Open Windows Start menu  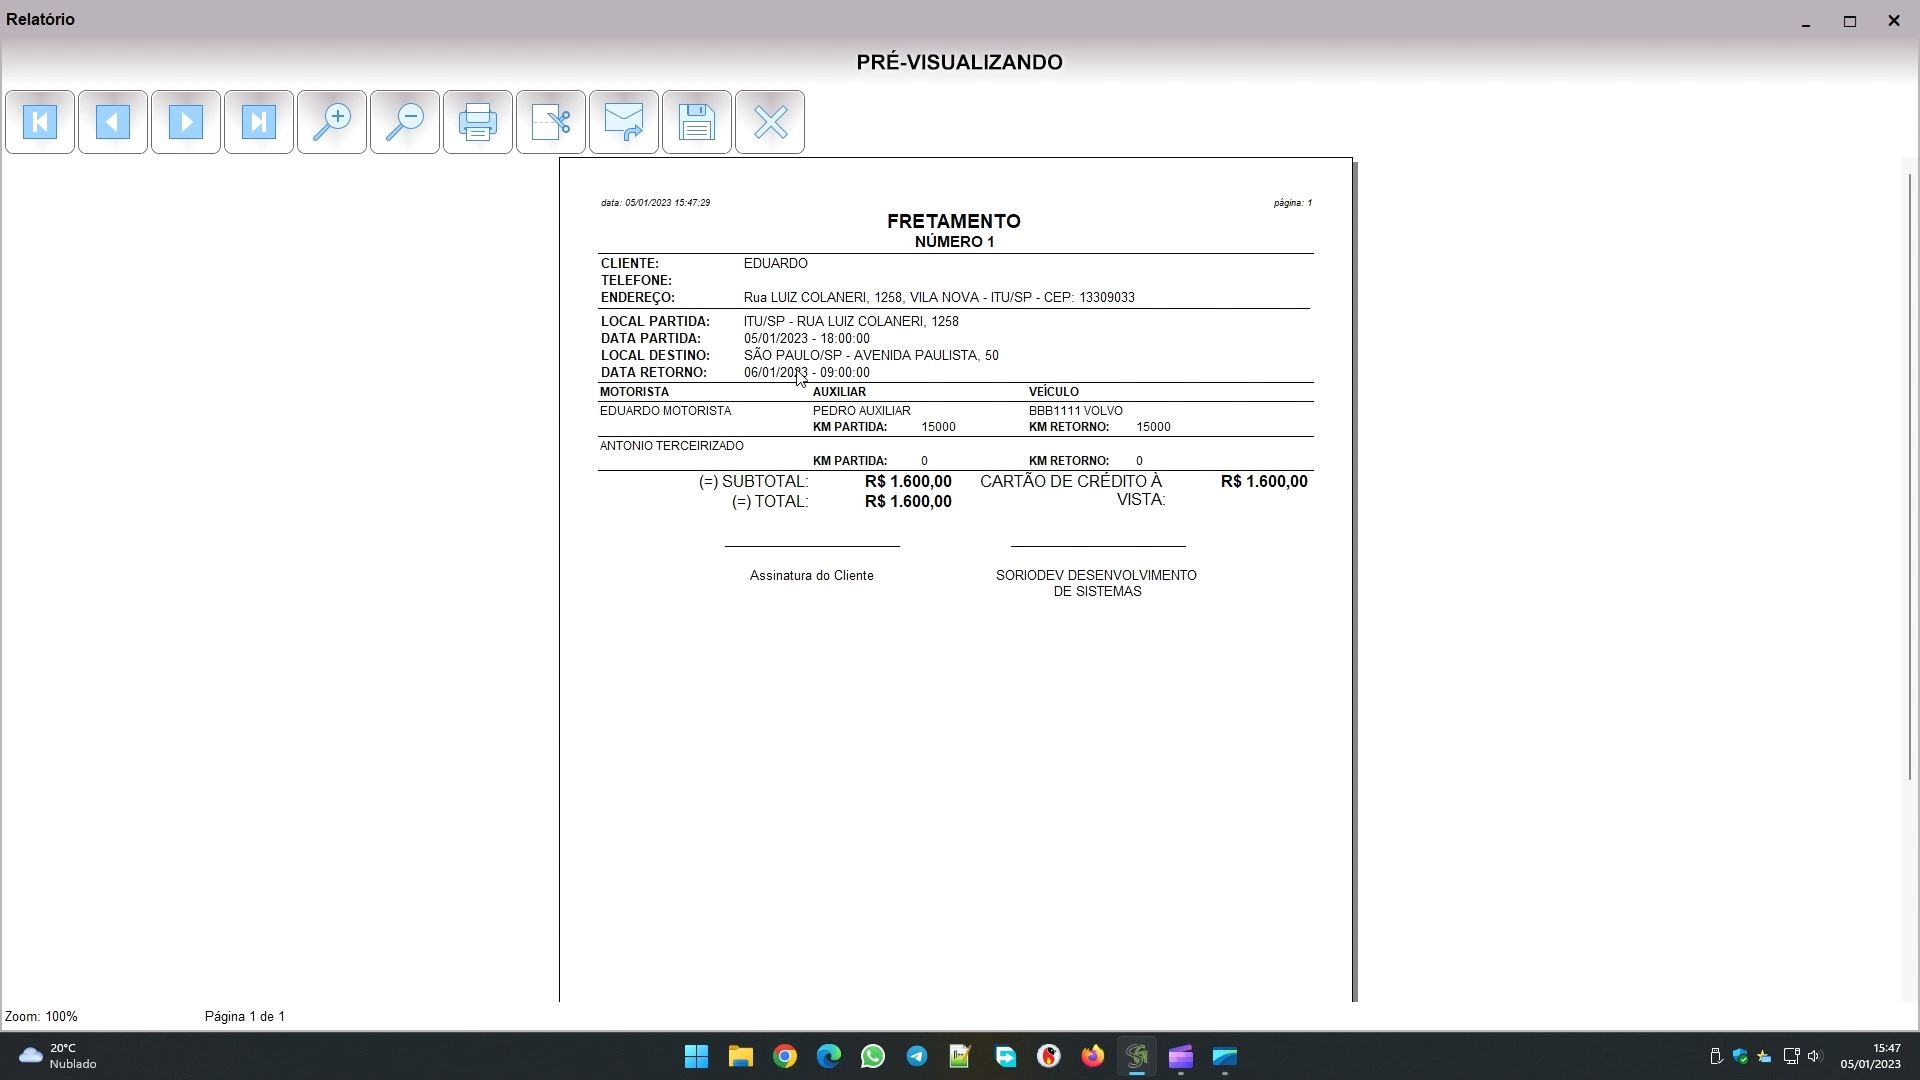coord(697,1056)
